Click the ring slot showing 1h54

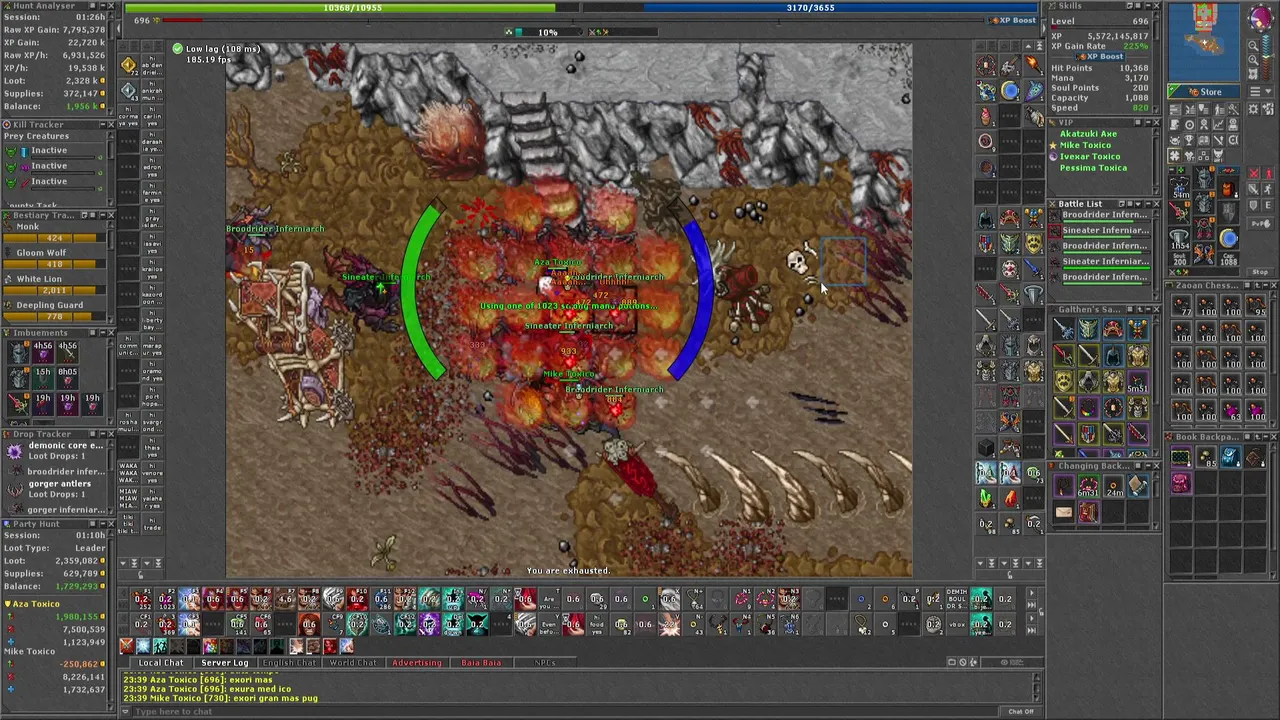point(1179,237)
